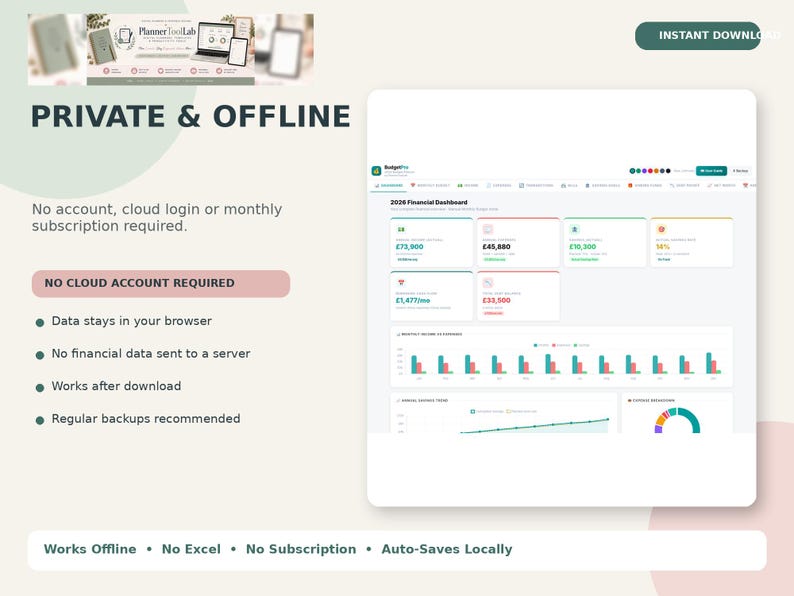The height and width of the screenshot is (596, 794).
Task: Click 'Data stays in your browser' text
Action: (132, 321)
